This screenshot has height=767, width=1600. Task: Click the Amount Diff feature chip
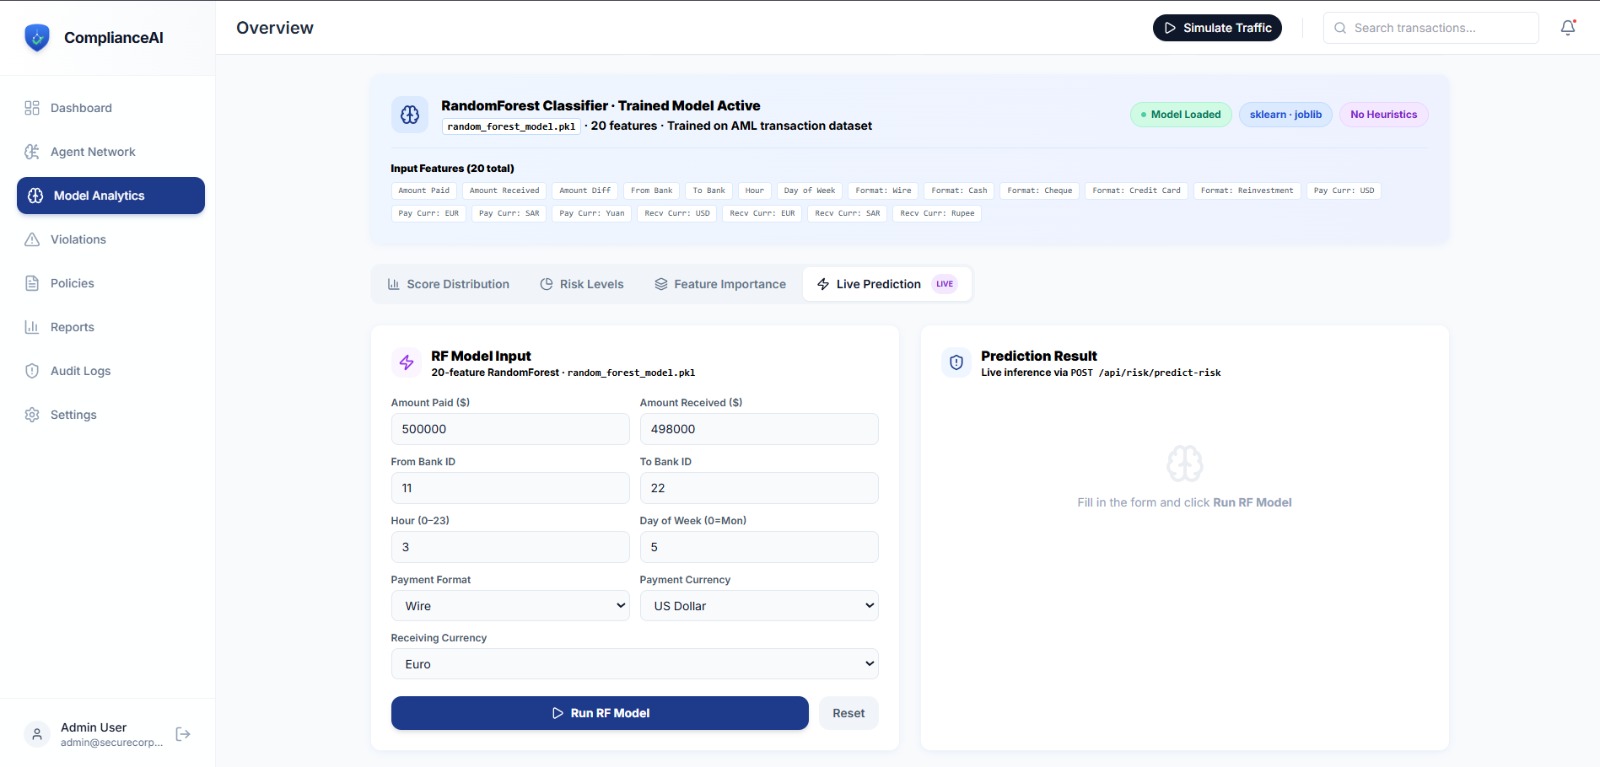click(585, 190)
